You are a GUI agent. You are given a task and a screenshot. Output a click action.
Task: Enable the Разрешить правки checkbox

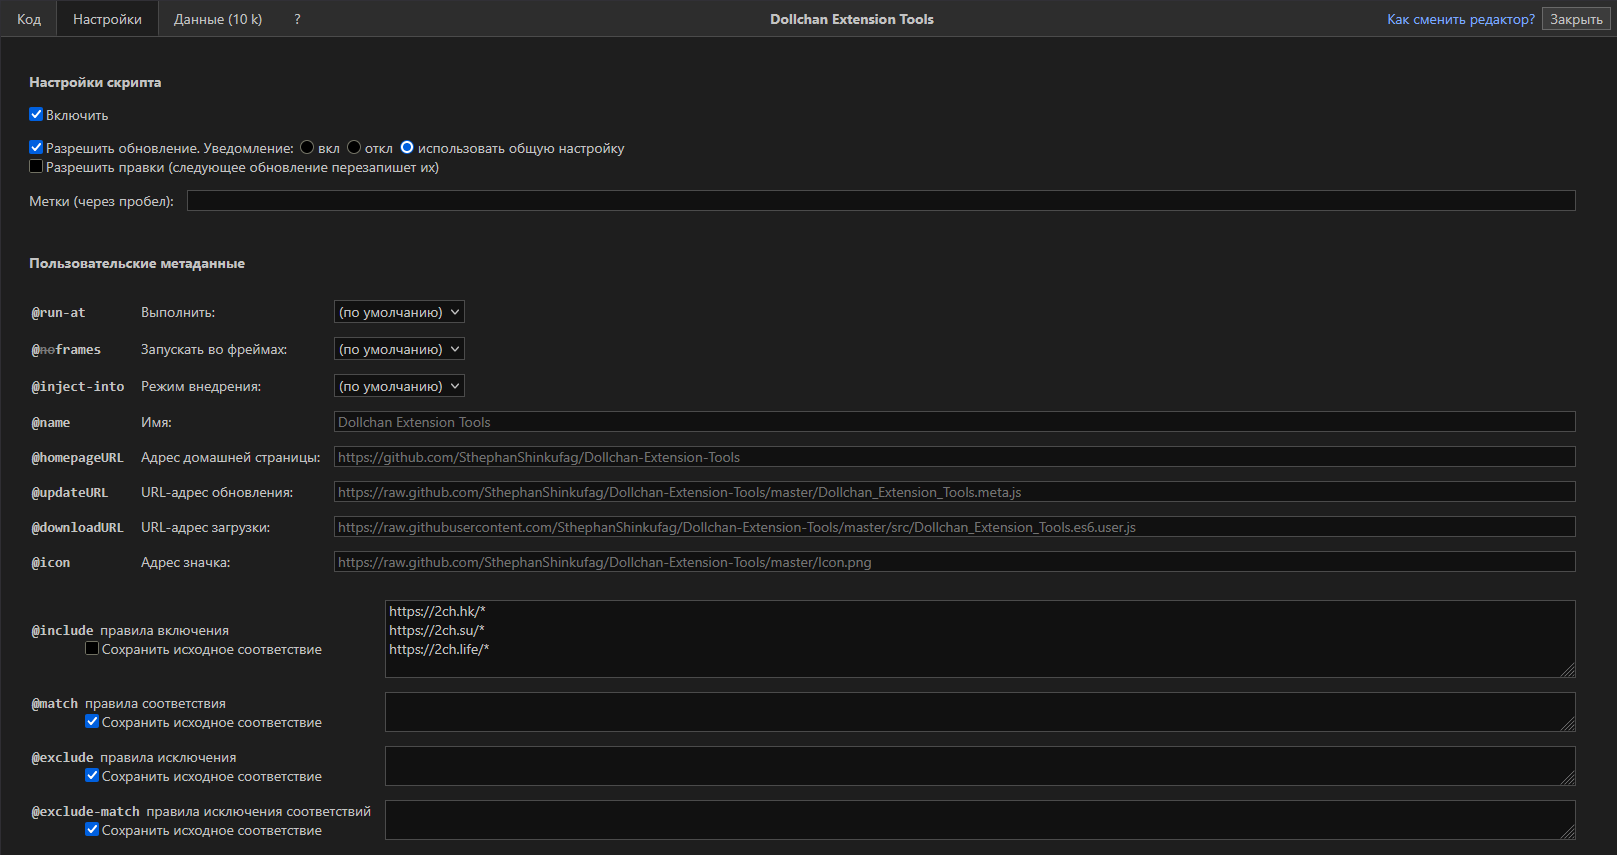tap(36, 166)
